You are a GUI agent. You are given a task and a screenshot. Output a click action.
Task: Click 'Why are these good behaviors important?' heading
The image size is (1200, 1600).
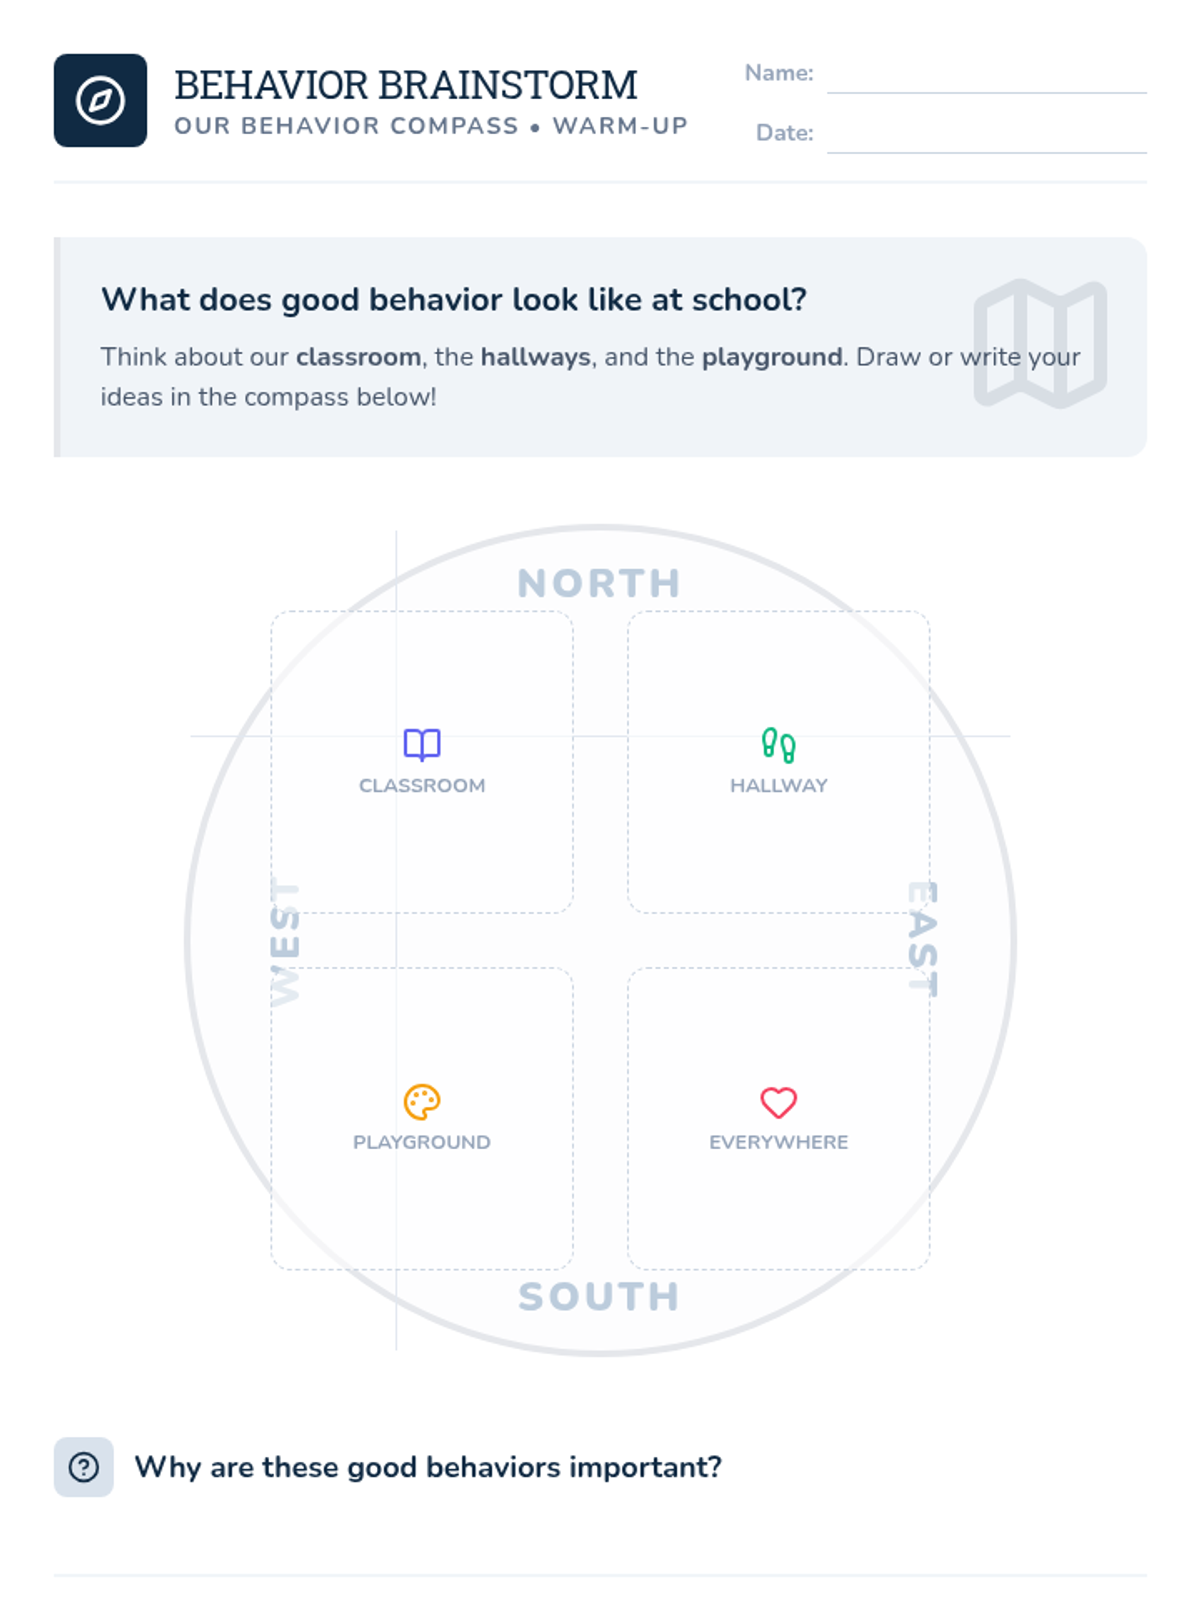428,1467
